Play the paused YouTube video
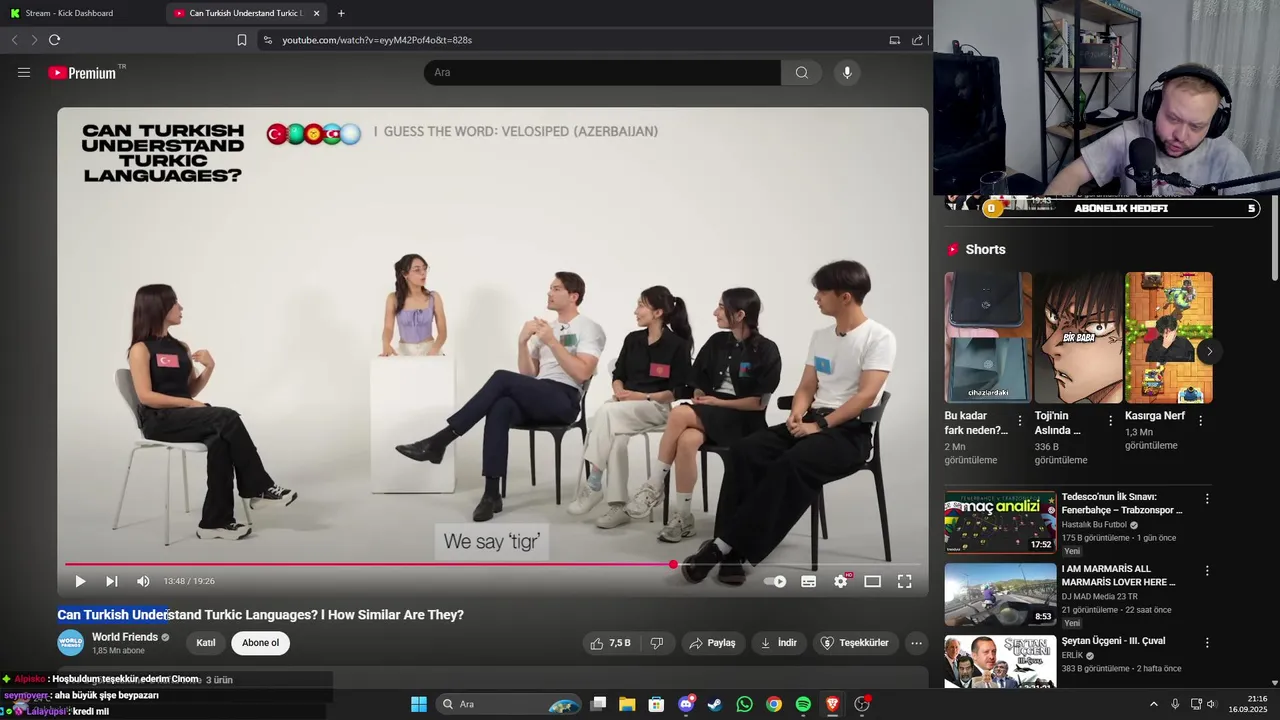Screen dimensions: 1280x720 [x=80, y=581]
